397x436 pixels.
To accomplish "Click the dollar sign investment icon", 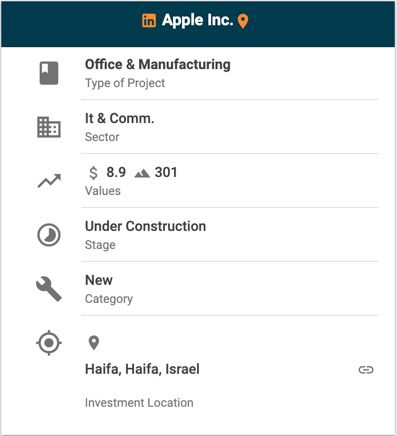I will [94, 173].
